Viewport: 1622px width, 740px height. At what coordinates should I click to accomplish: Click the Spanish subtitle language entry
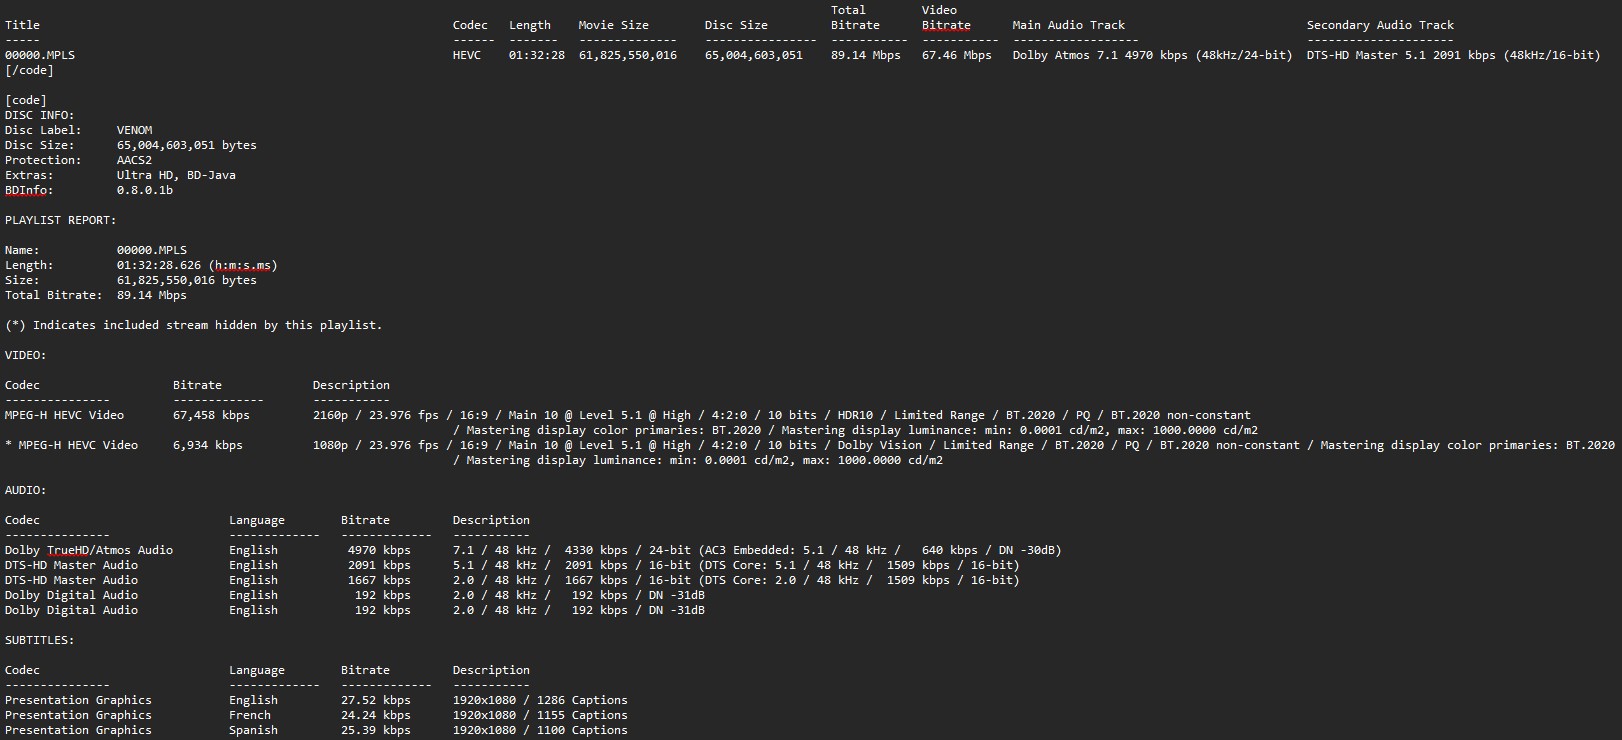[253, 730]
